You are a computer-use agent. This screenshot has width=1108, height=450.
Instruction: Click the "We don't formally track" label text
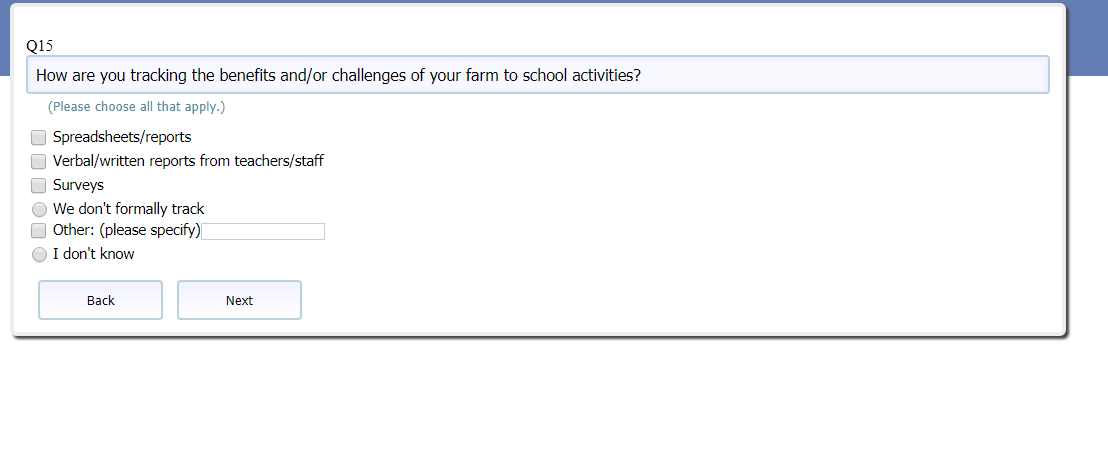click(x=128, y=209)
